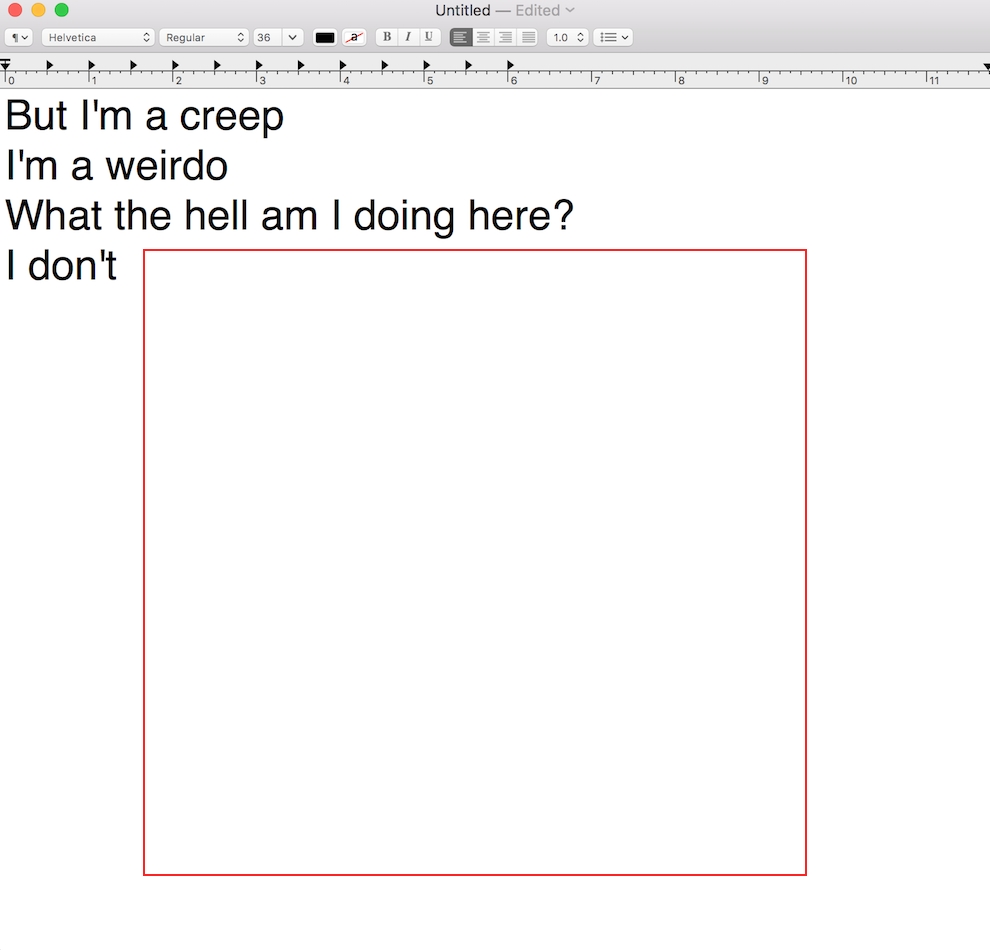Open the Regular typeface dropdown
990x950 pixels.
(x=204, y=37)
